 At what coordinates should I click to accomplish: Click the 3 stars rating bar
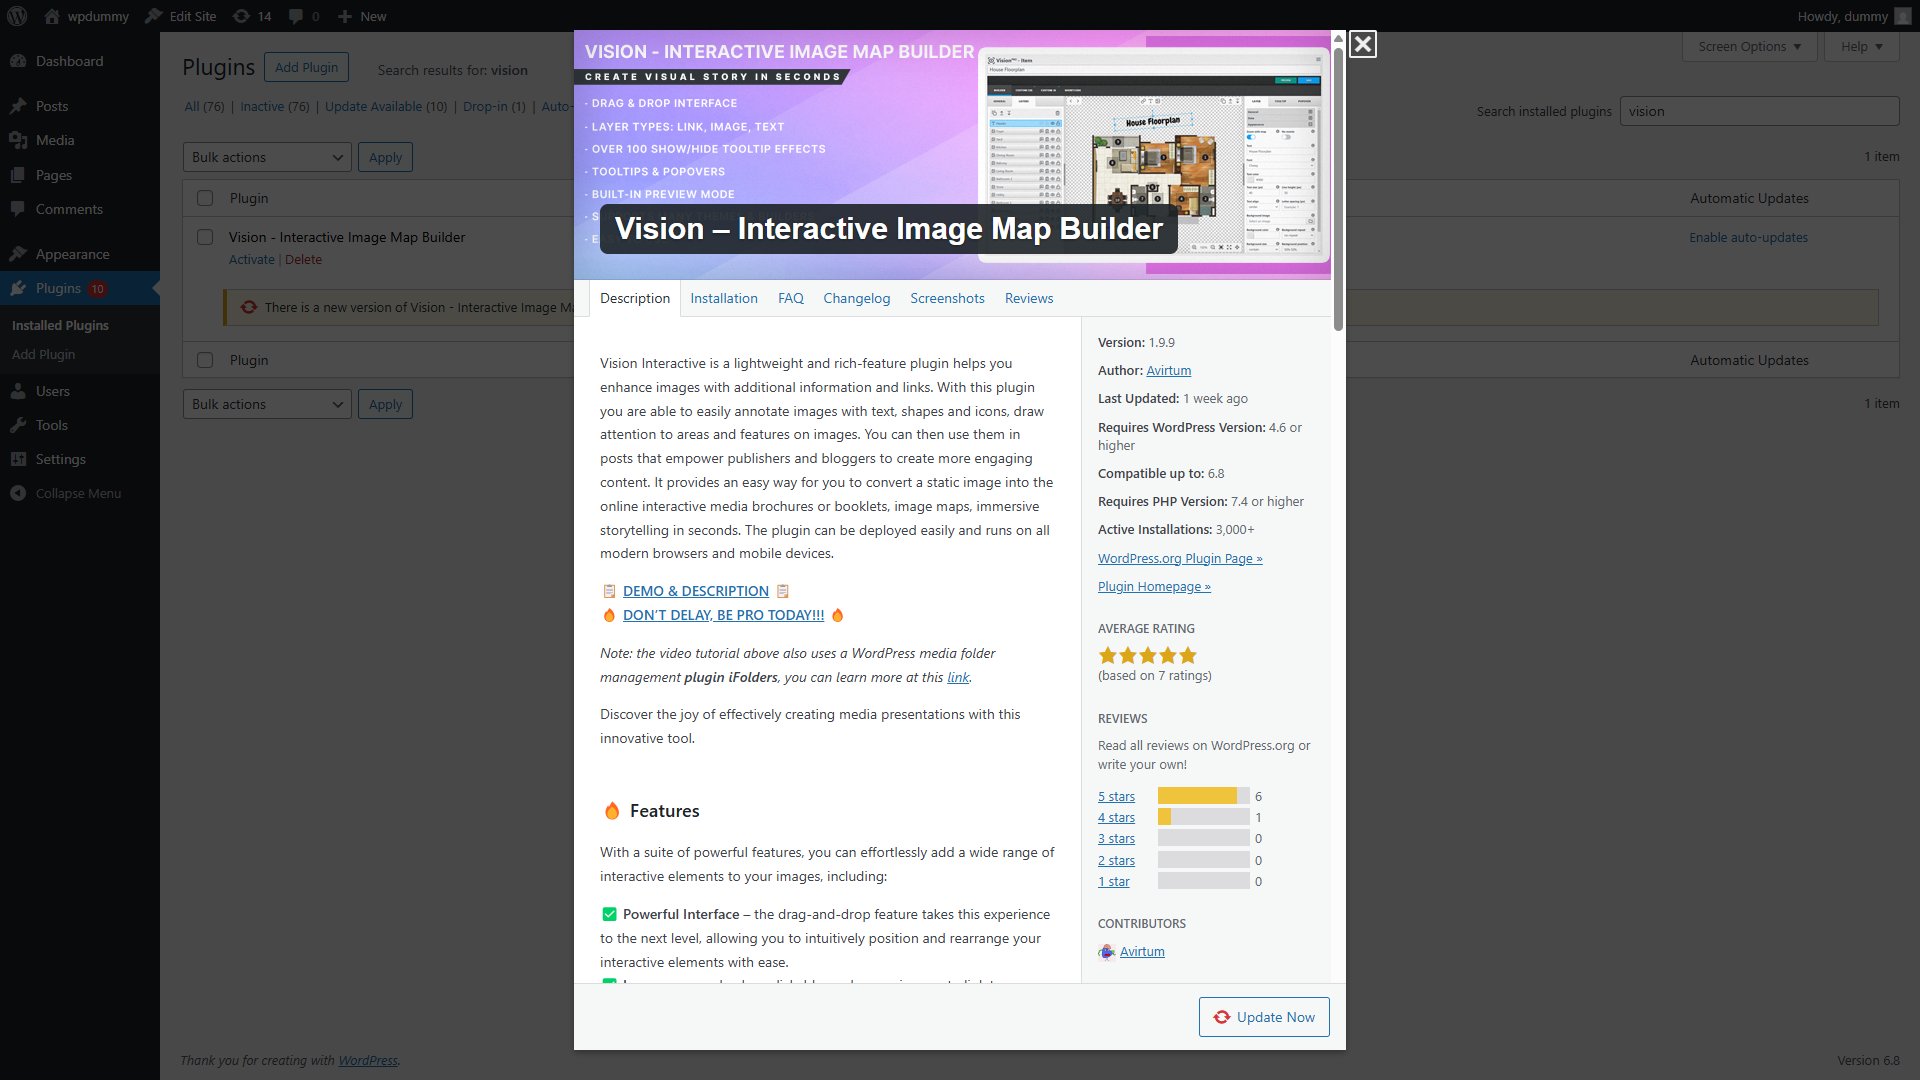1204,838
